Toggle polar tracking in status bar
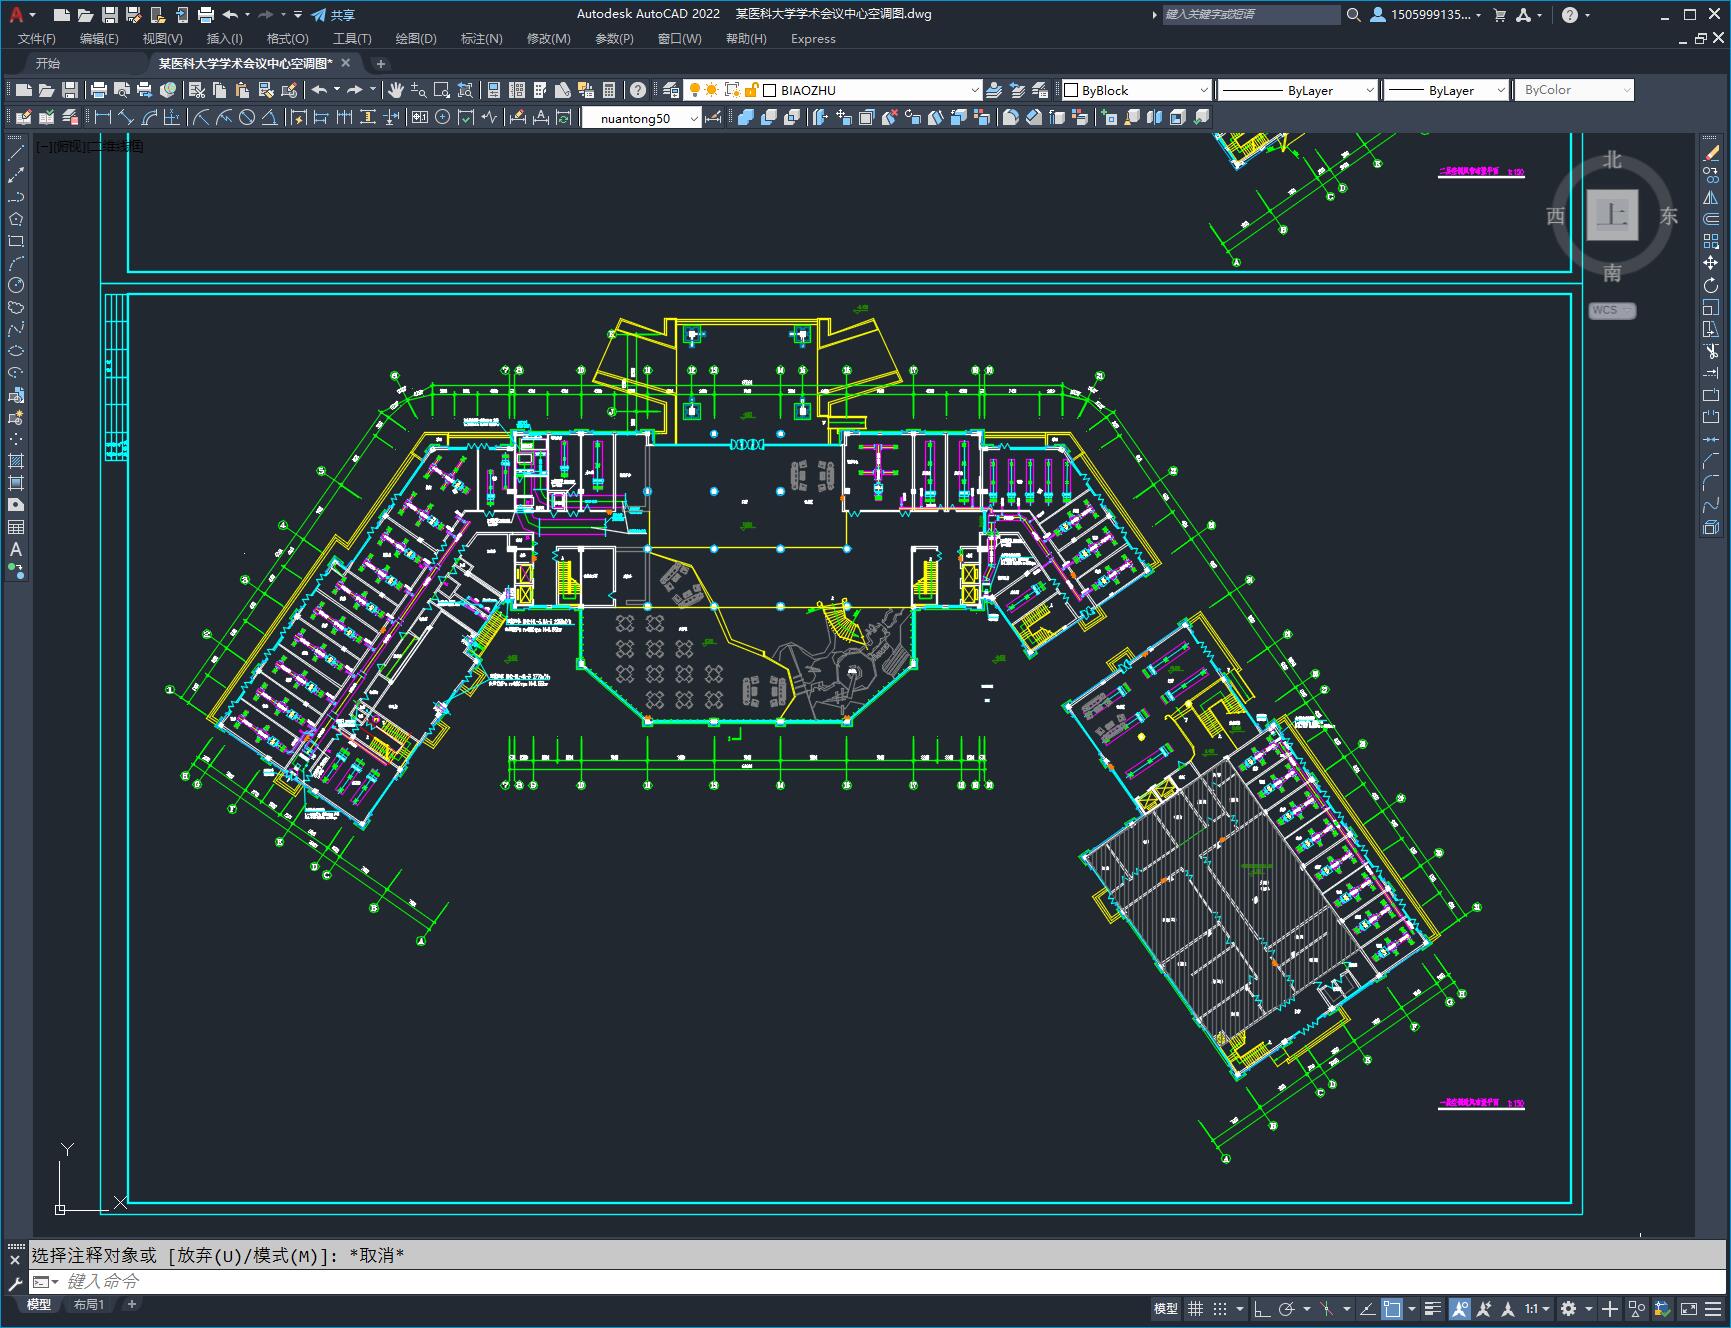The width and height of the screenshot is (1731, 1328). tap(1287, 1309)
